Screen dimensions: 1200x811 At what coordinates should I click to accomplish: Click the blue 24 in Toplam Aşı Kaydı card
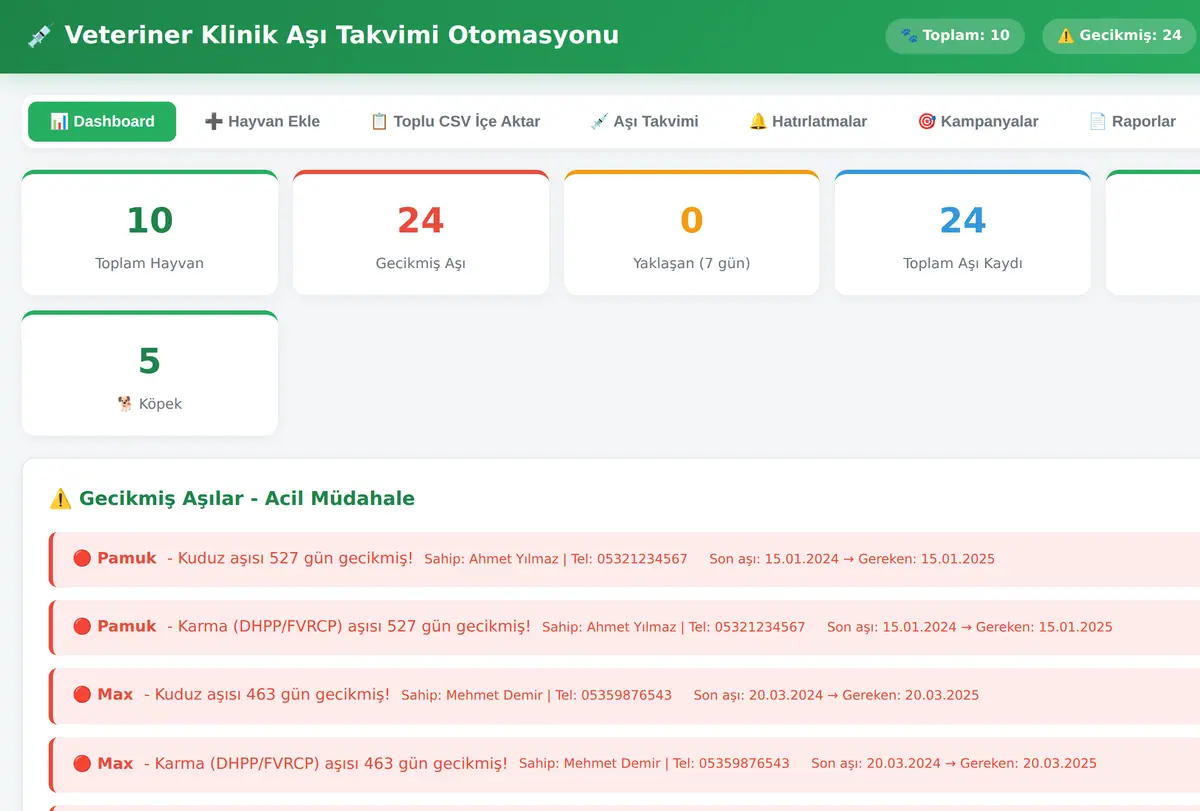tap(963, 220)
